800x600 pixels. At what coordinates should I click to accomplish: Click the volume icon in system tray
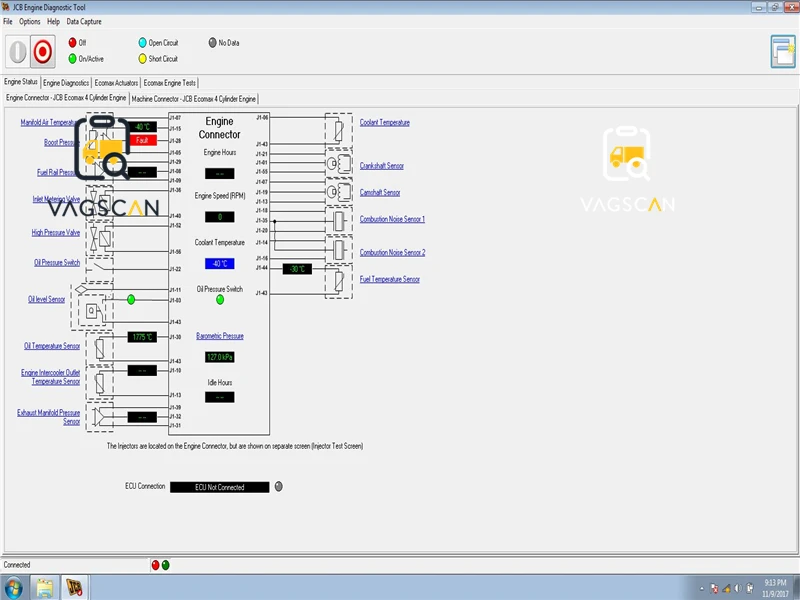point(738,588)
